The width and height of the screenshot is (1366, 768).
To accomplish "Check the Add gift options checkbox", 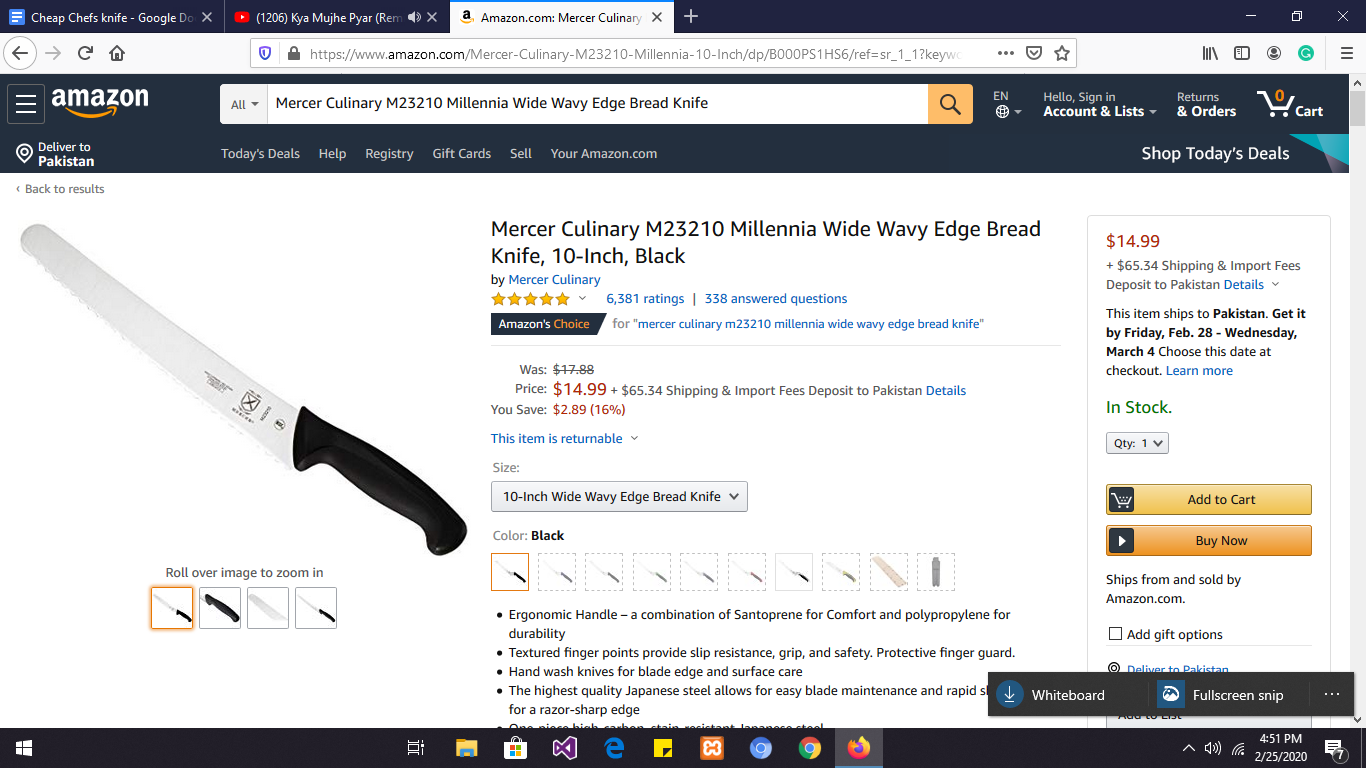I will [1115, 634].
